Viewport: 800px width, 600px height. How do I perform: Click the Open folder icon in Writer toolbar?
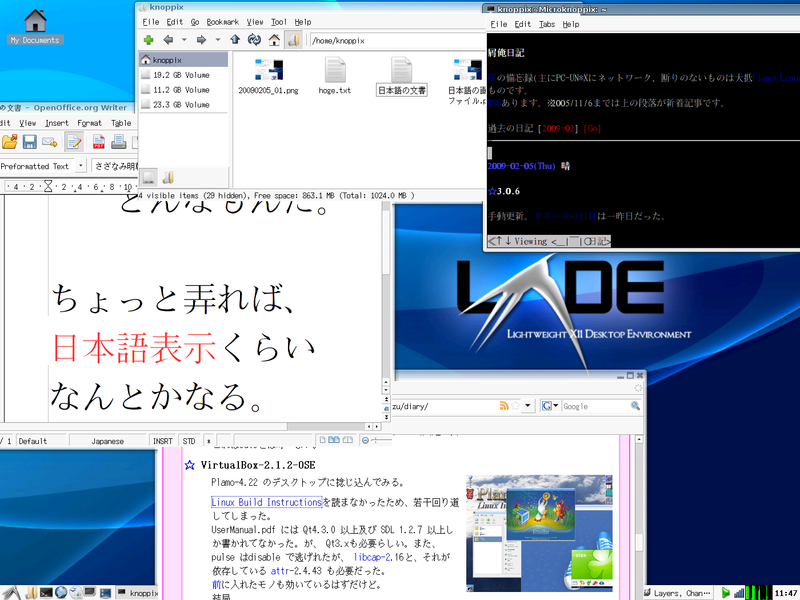(10, 141)
